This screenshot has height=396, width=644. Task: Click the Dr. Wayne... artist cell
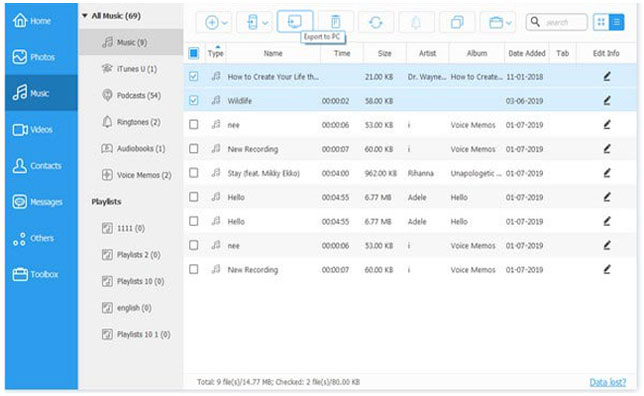click(427, 76)
